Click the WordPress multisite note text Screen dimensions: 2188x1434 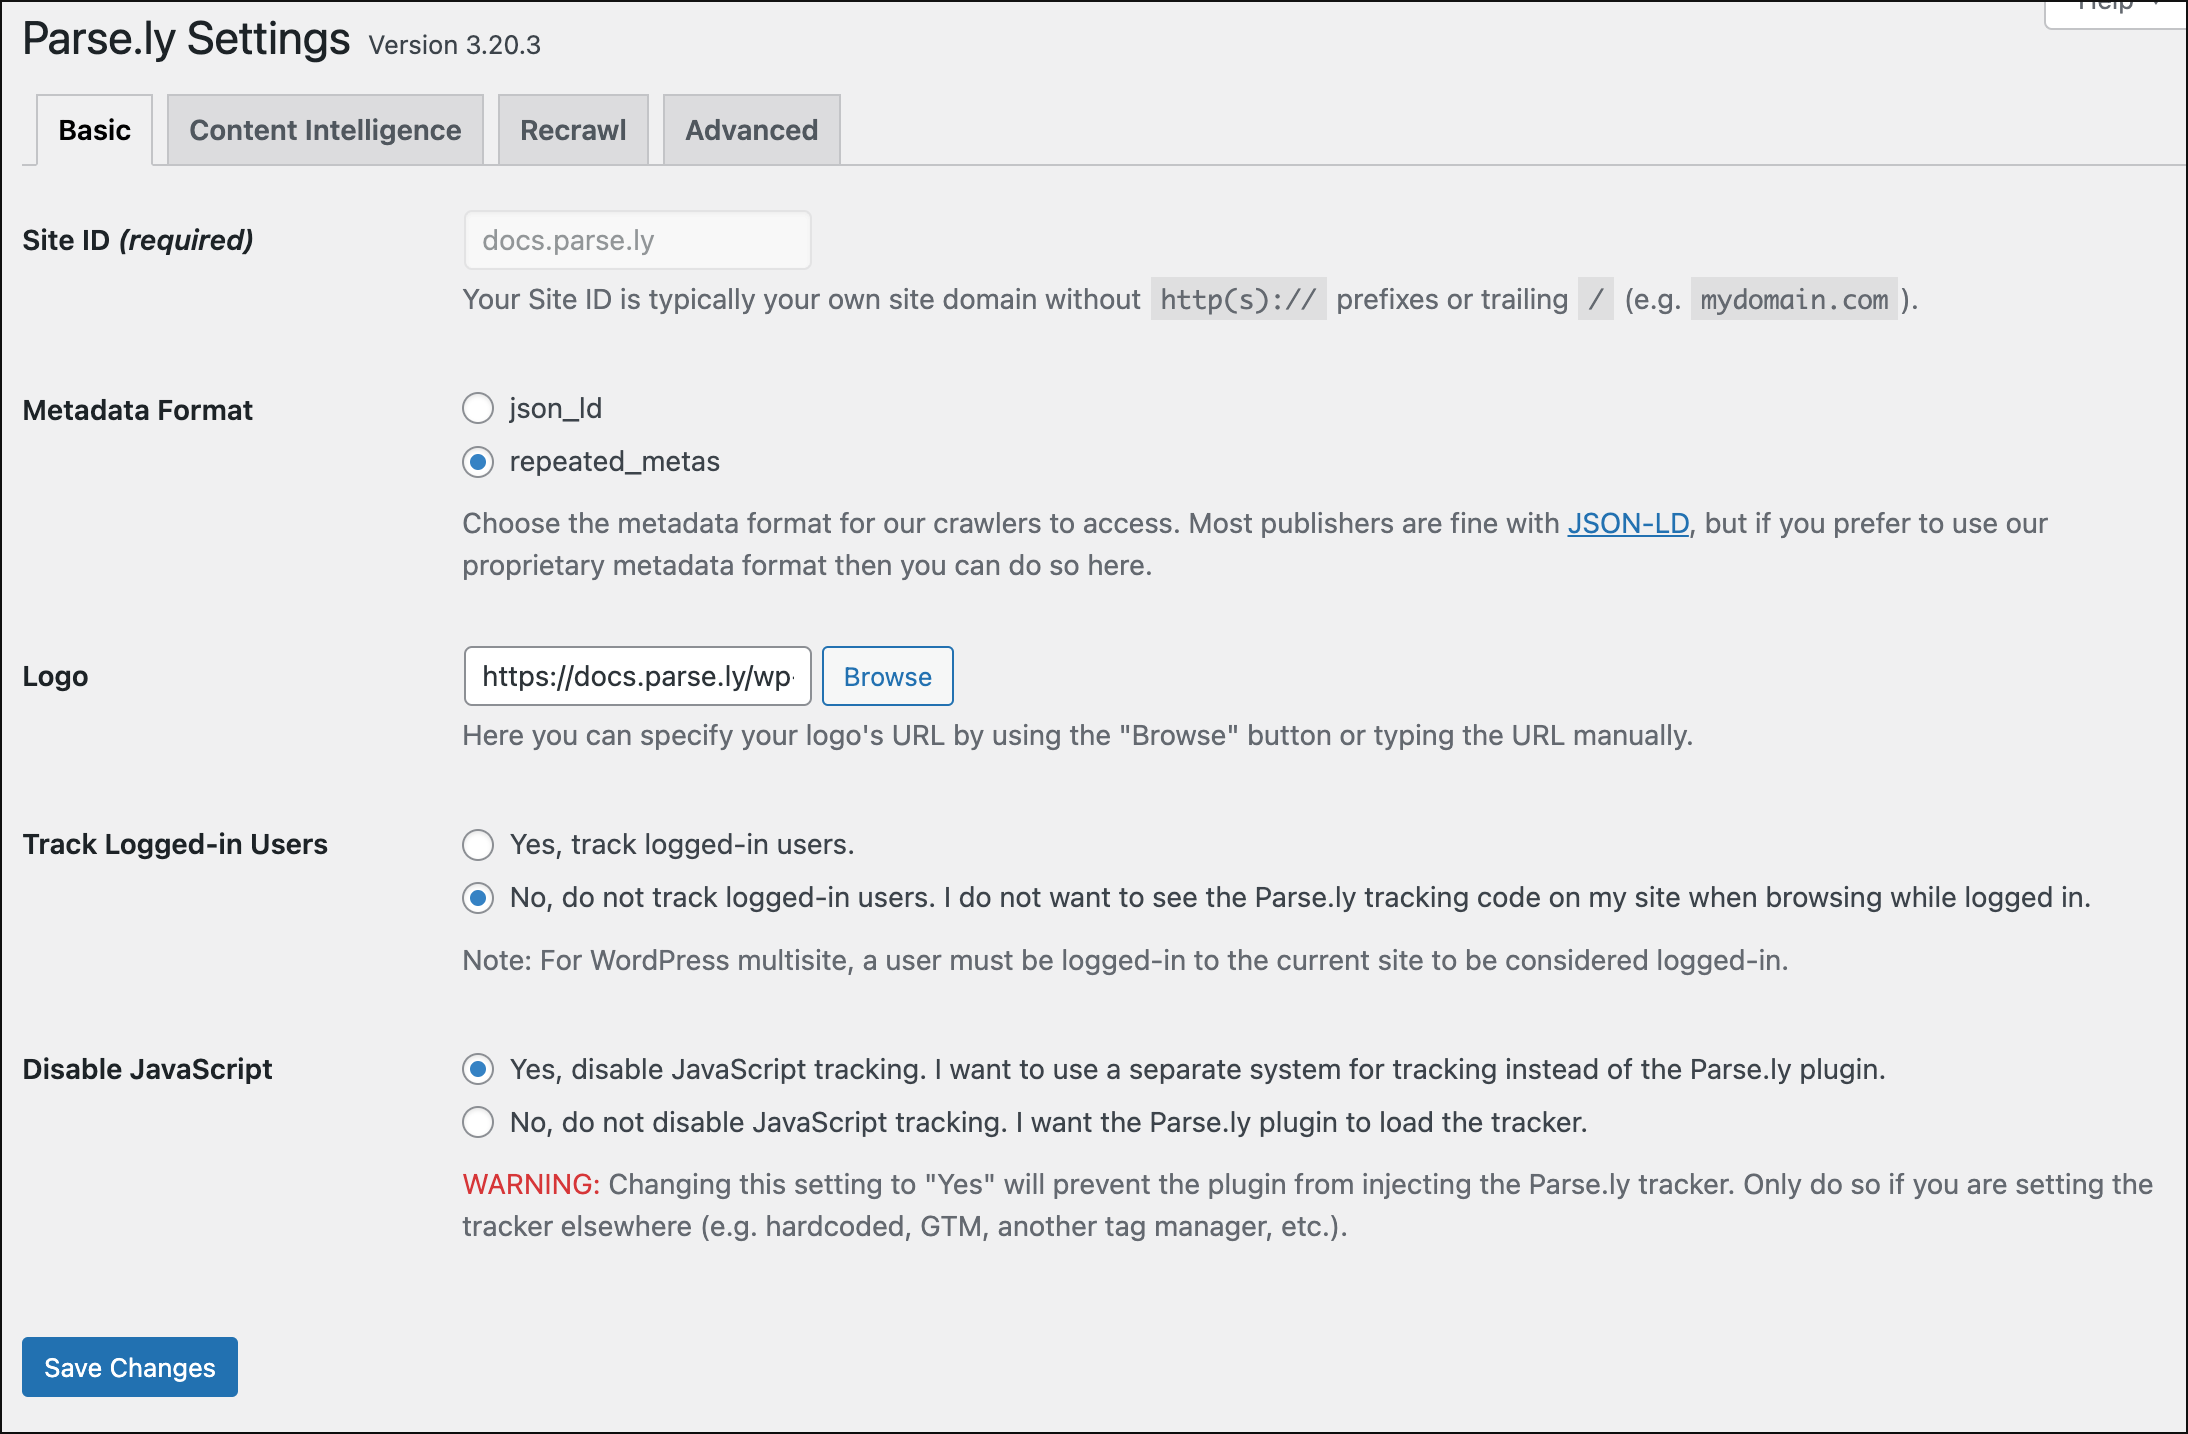1125,960
